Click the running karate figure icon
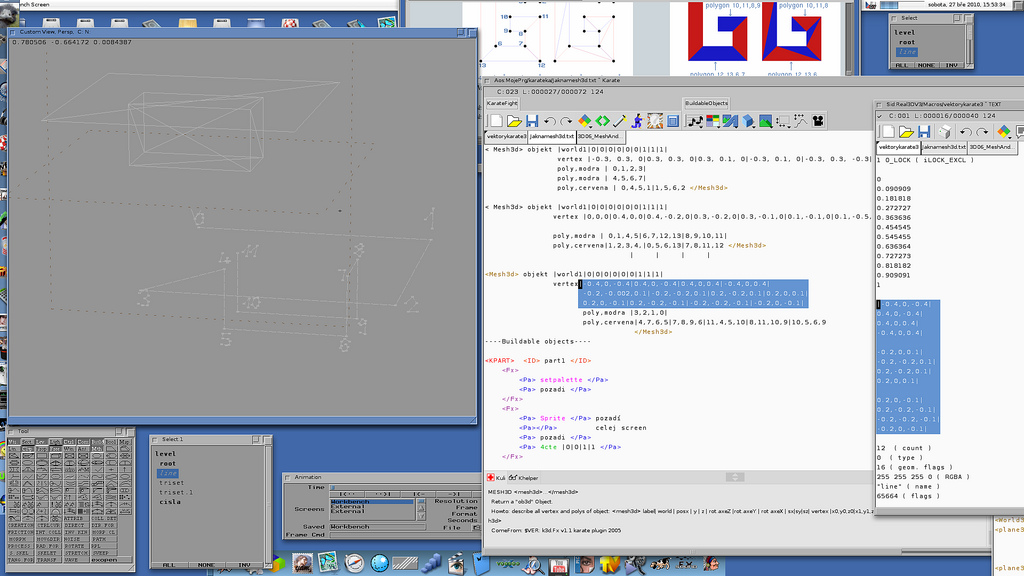 click(637, 121)
